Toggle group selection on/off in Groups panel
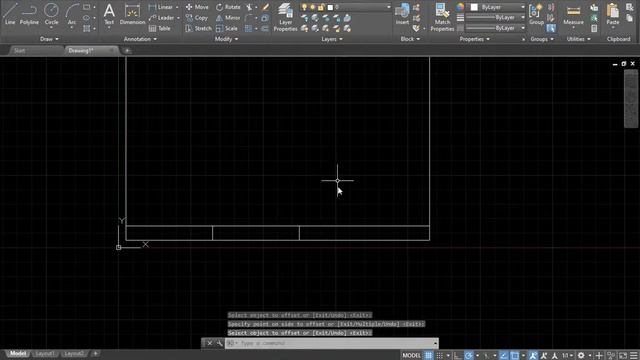This screenshot has width=640, height=360. (551, 28)
